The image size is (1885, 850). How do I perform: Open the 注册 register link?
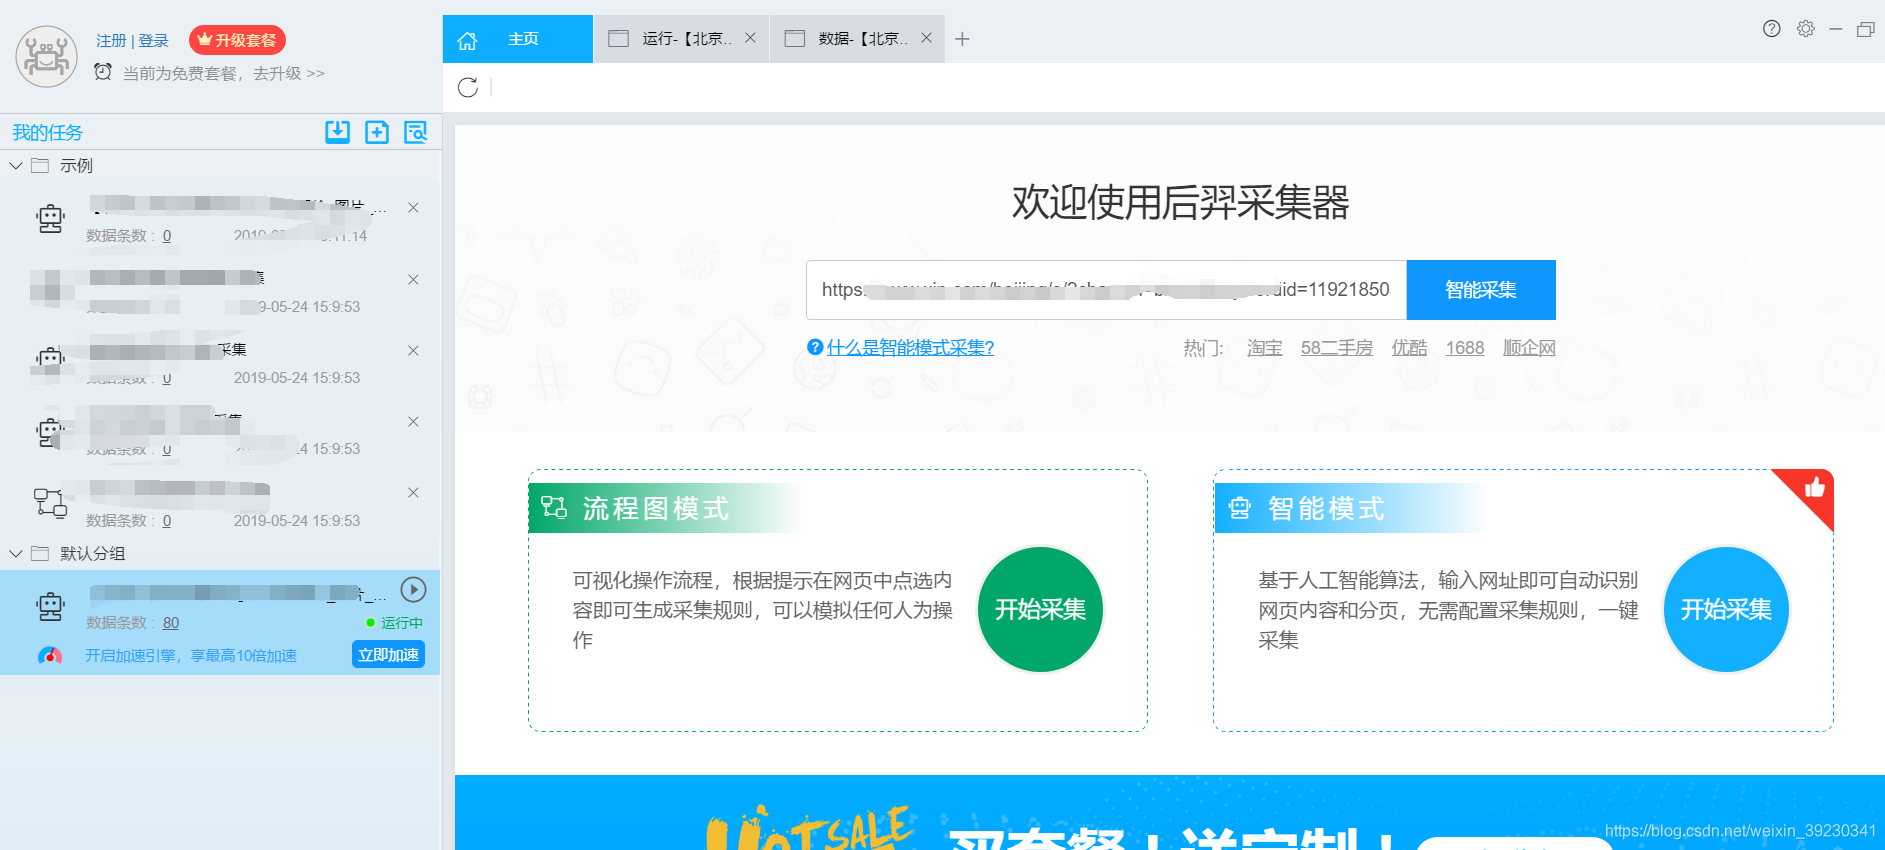pos(111,41)
